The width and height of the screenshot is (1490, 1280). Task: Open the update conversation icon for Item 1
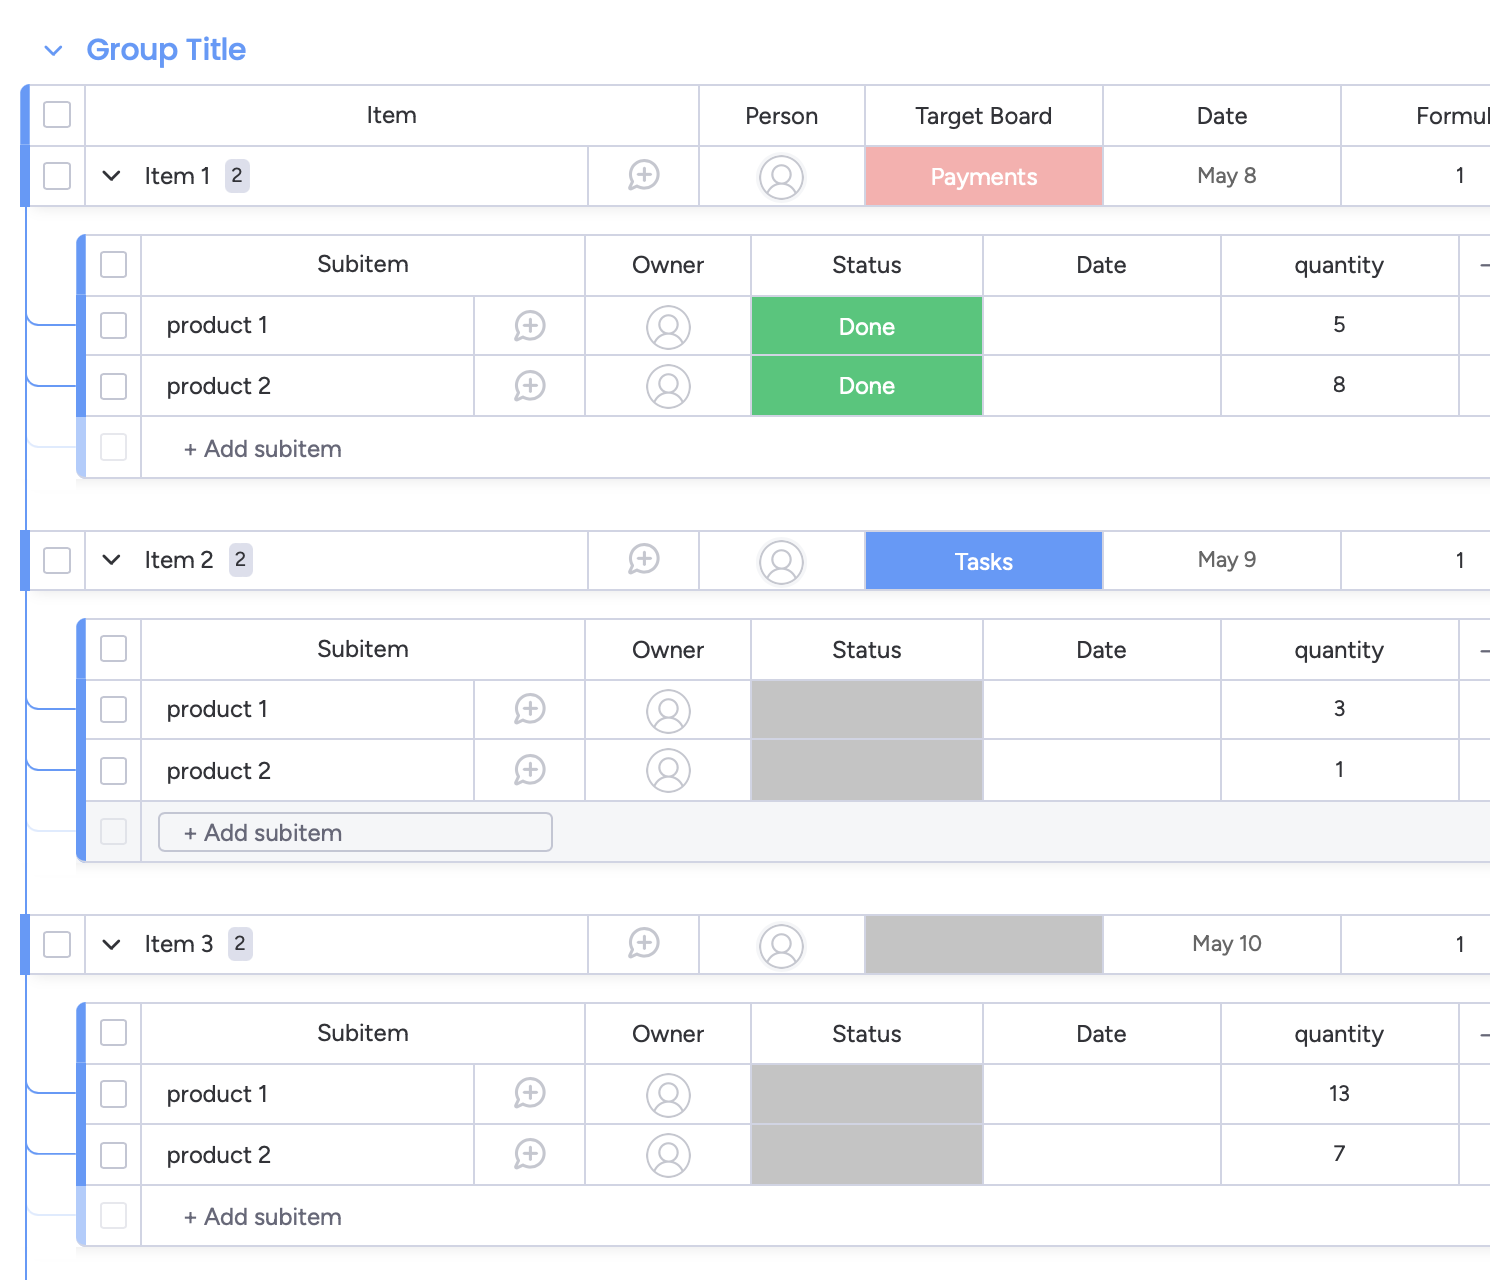point(643,176)
